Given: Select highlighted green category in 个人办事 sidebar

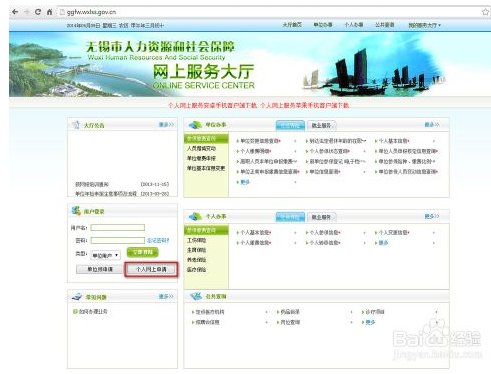Looking at the screenshot, I should 206,230.
